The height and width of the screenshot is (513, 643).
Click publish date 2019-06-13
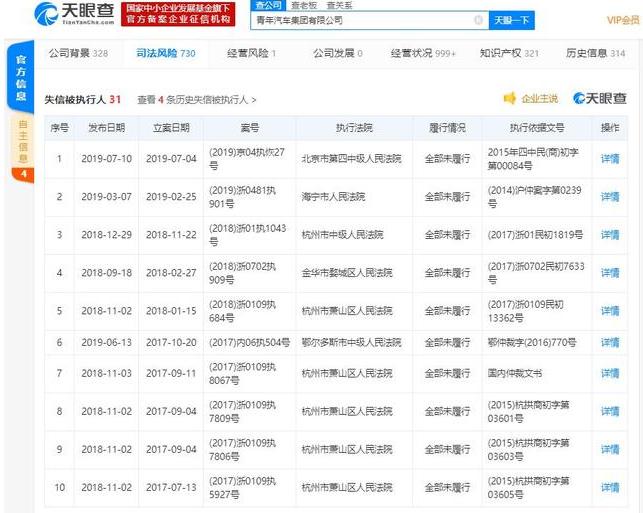(x=107, y=342)
